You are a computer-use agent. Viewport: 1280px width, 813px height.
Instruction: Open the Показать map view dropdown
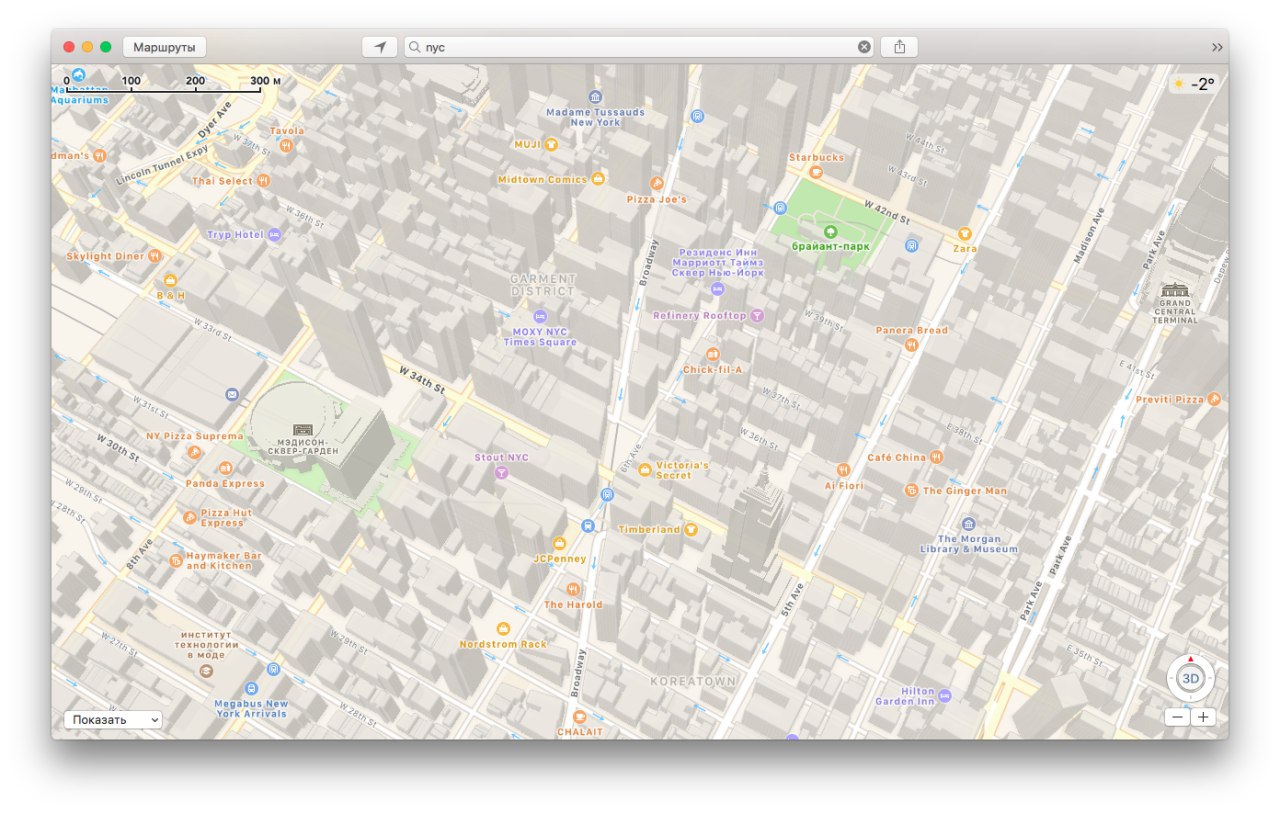tap(113, 719)
